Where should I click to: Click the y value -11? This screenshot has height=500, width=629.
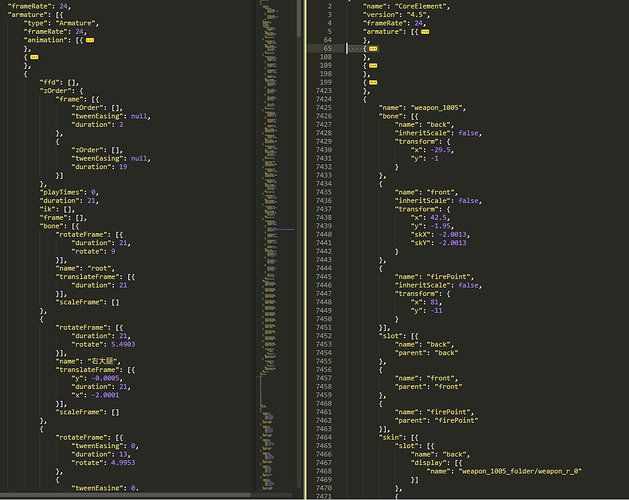[436, 310]
